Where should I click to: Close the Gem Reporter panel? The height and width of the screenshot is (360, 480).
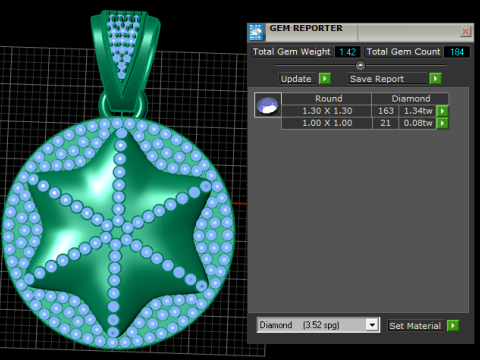click(465, 32)
